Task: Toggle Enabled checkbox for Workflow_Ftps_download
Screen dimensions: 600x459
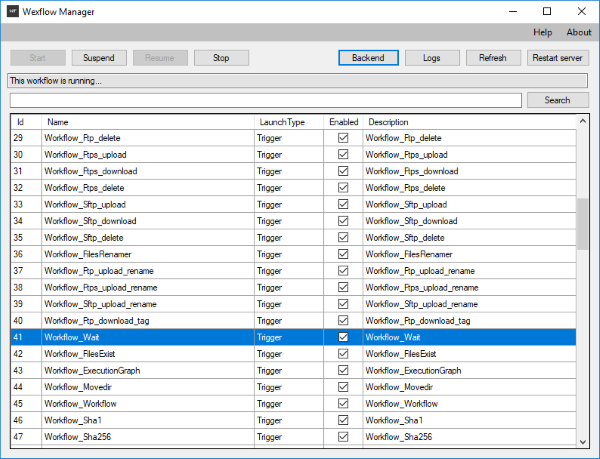Action: [343, 171]
